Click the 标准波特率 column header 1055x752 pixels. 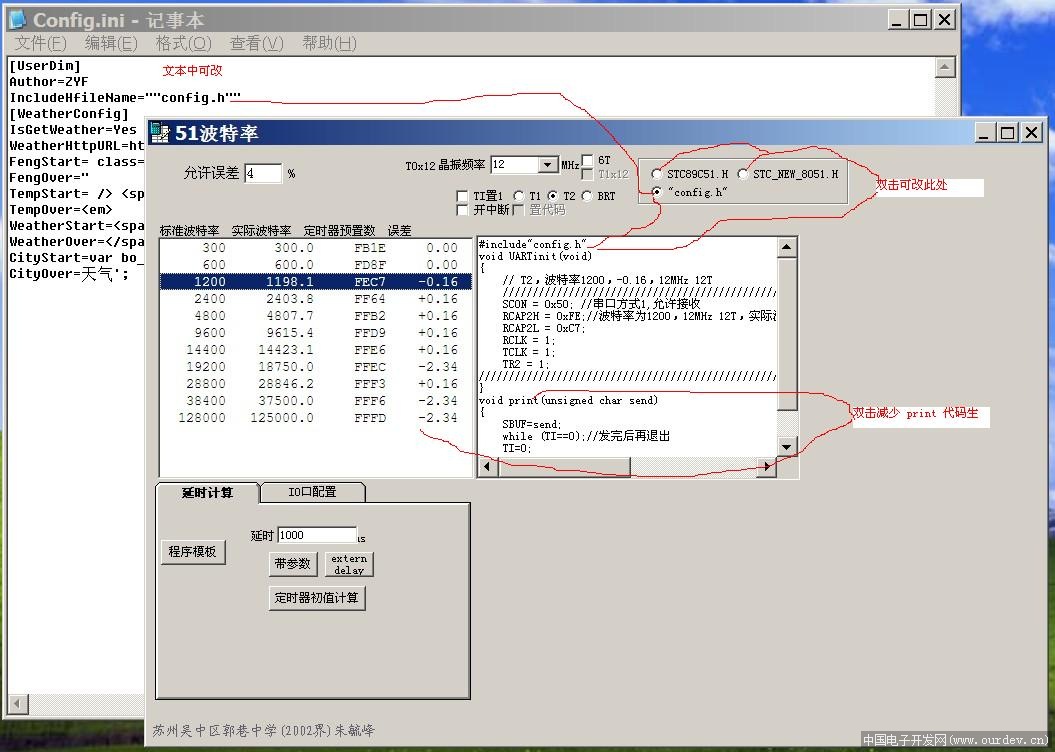(x=189, y=231)
